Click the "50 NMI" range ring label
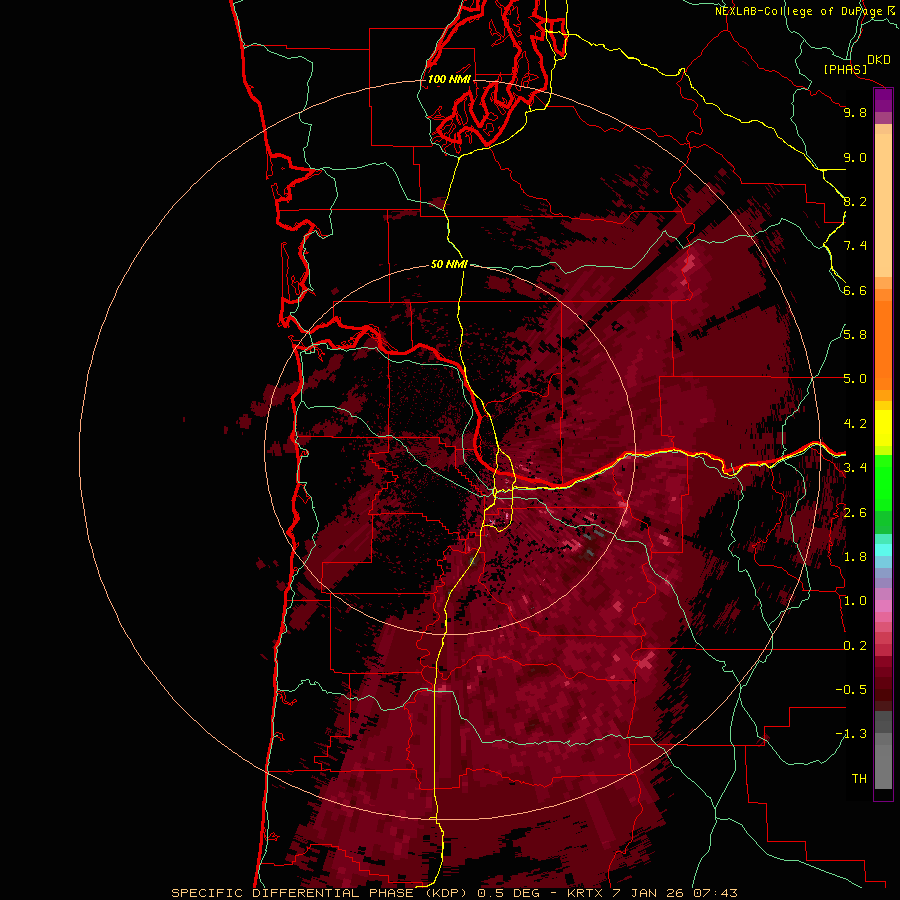 (449, 265)
